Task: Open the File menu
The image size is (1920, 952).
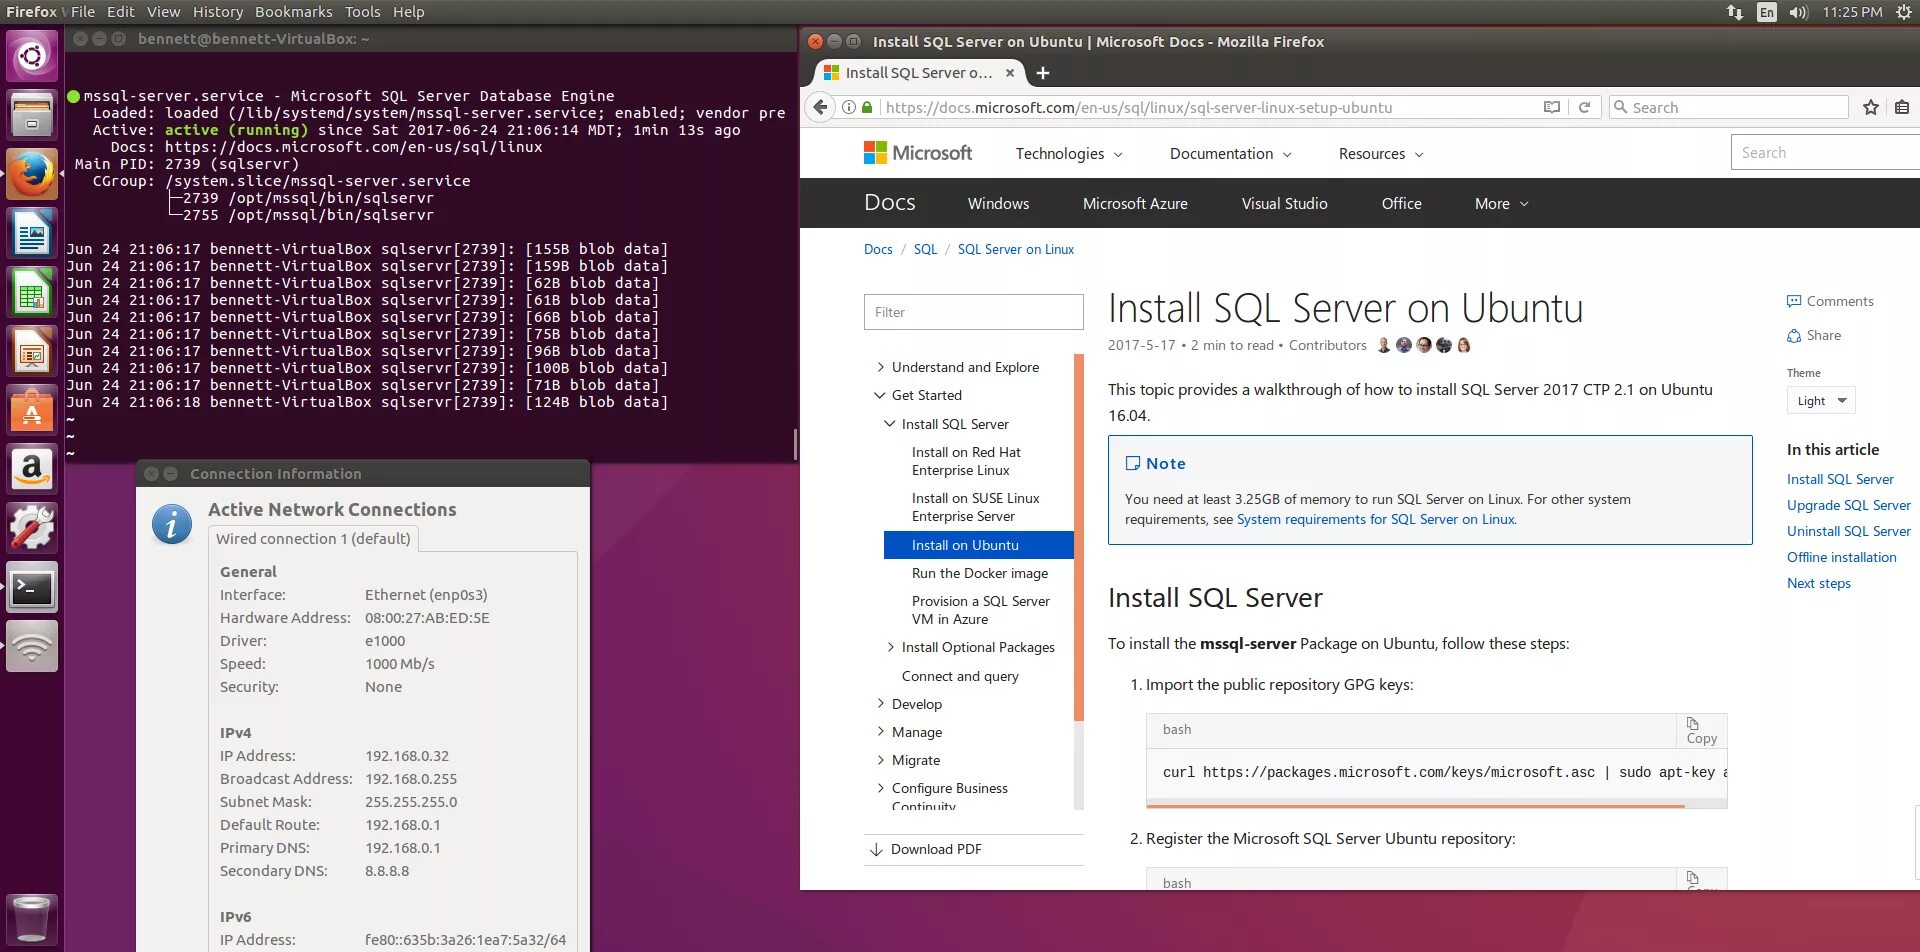Action: click(x=83, y=12)
